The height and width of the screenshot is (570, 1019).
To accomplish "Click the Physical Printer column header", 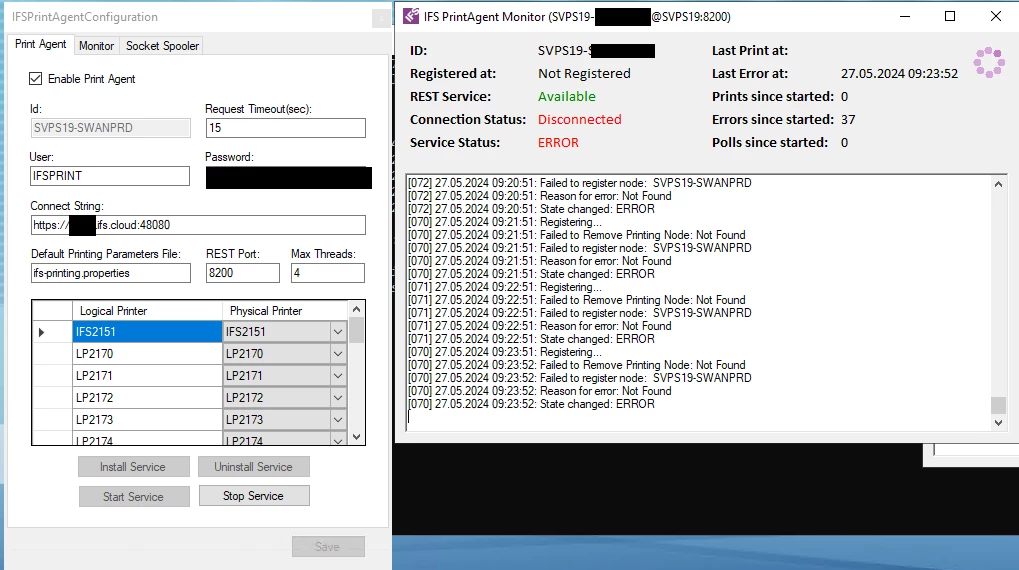I will pyautogui.click(x=285, y=311).
